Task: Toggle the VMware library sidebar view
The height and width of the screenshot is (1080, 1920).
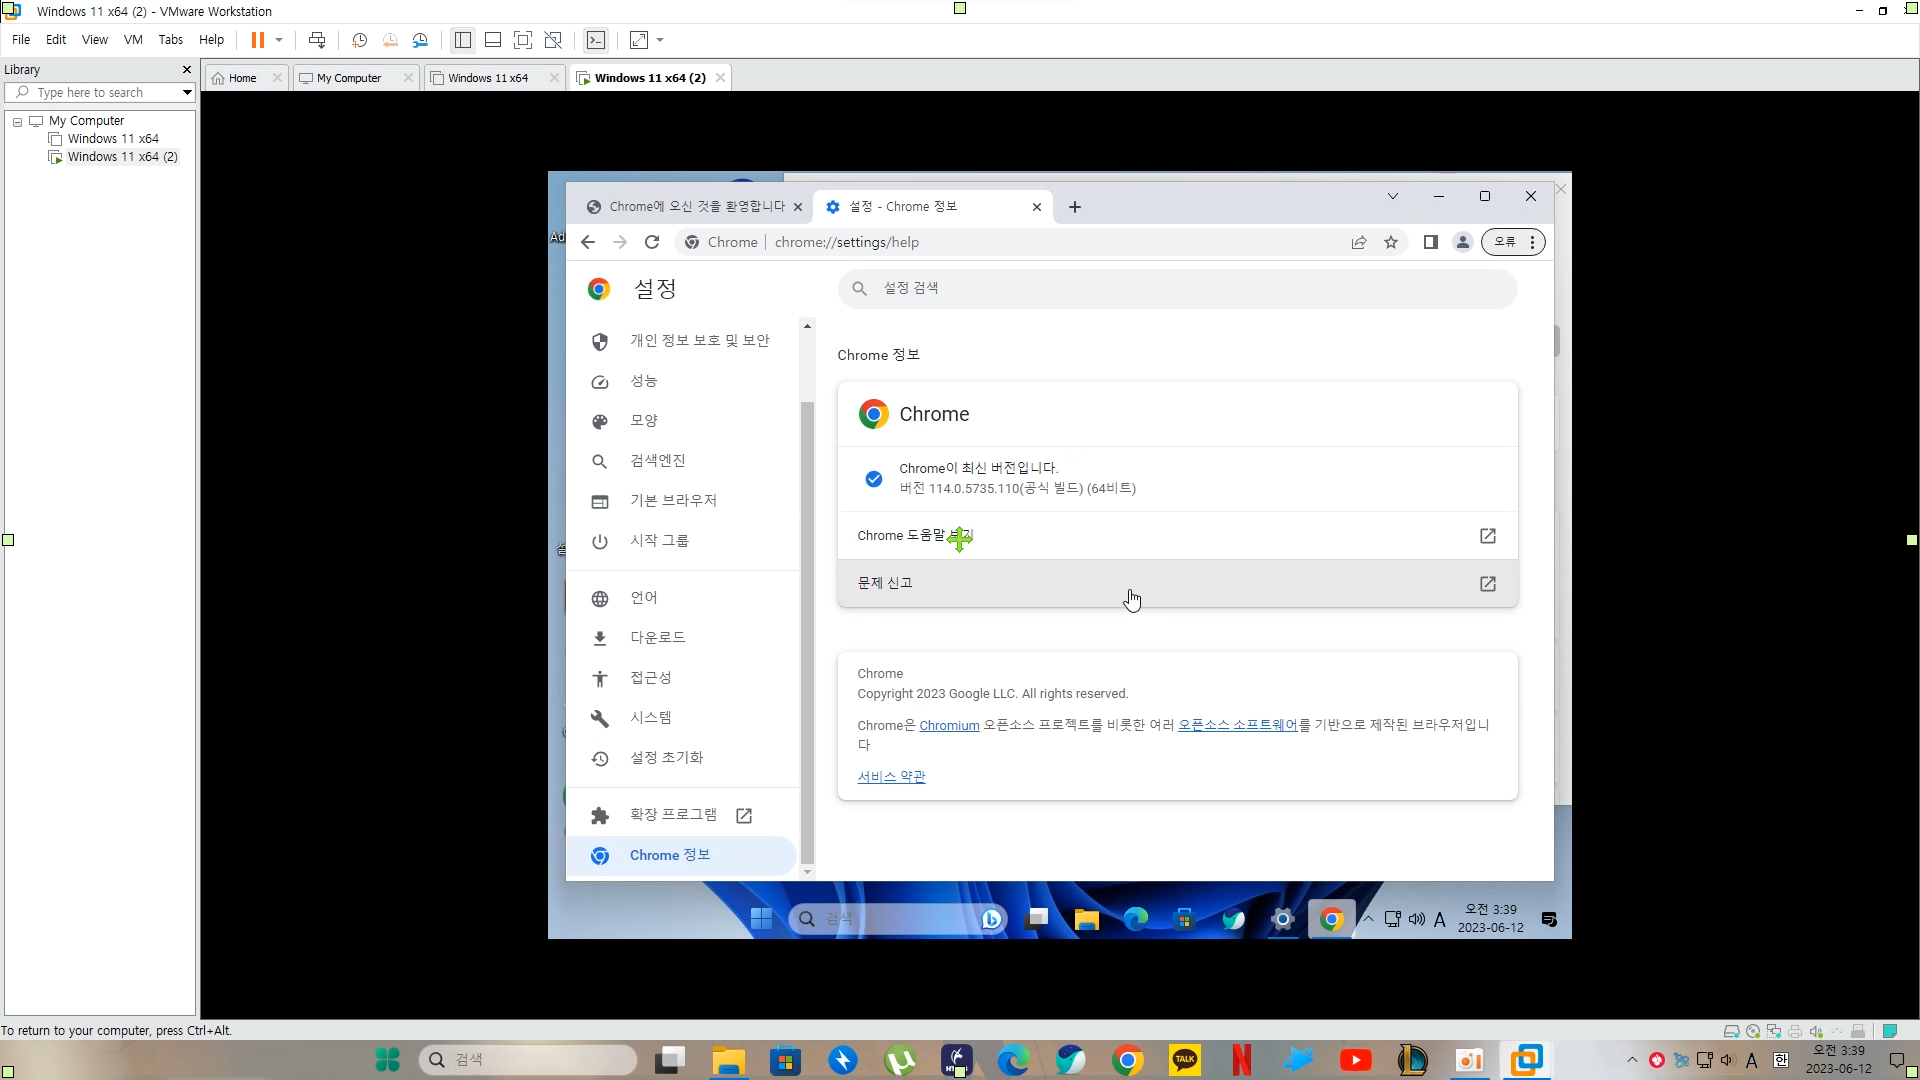Action: (x=462, y=40)
